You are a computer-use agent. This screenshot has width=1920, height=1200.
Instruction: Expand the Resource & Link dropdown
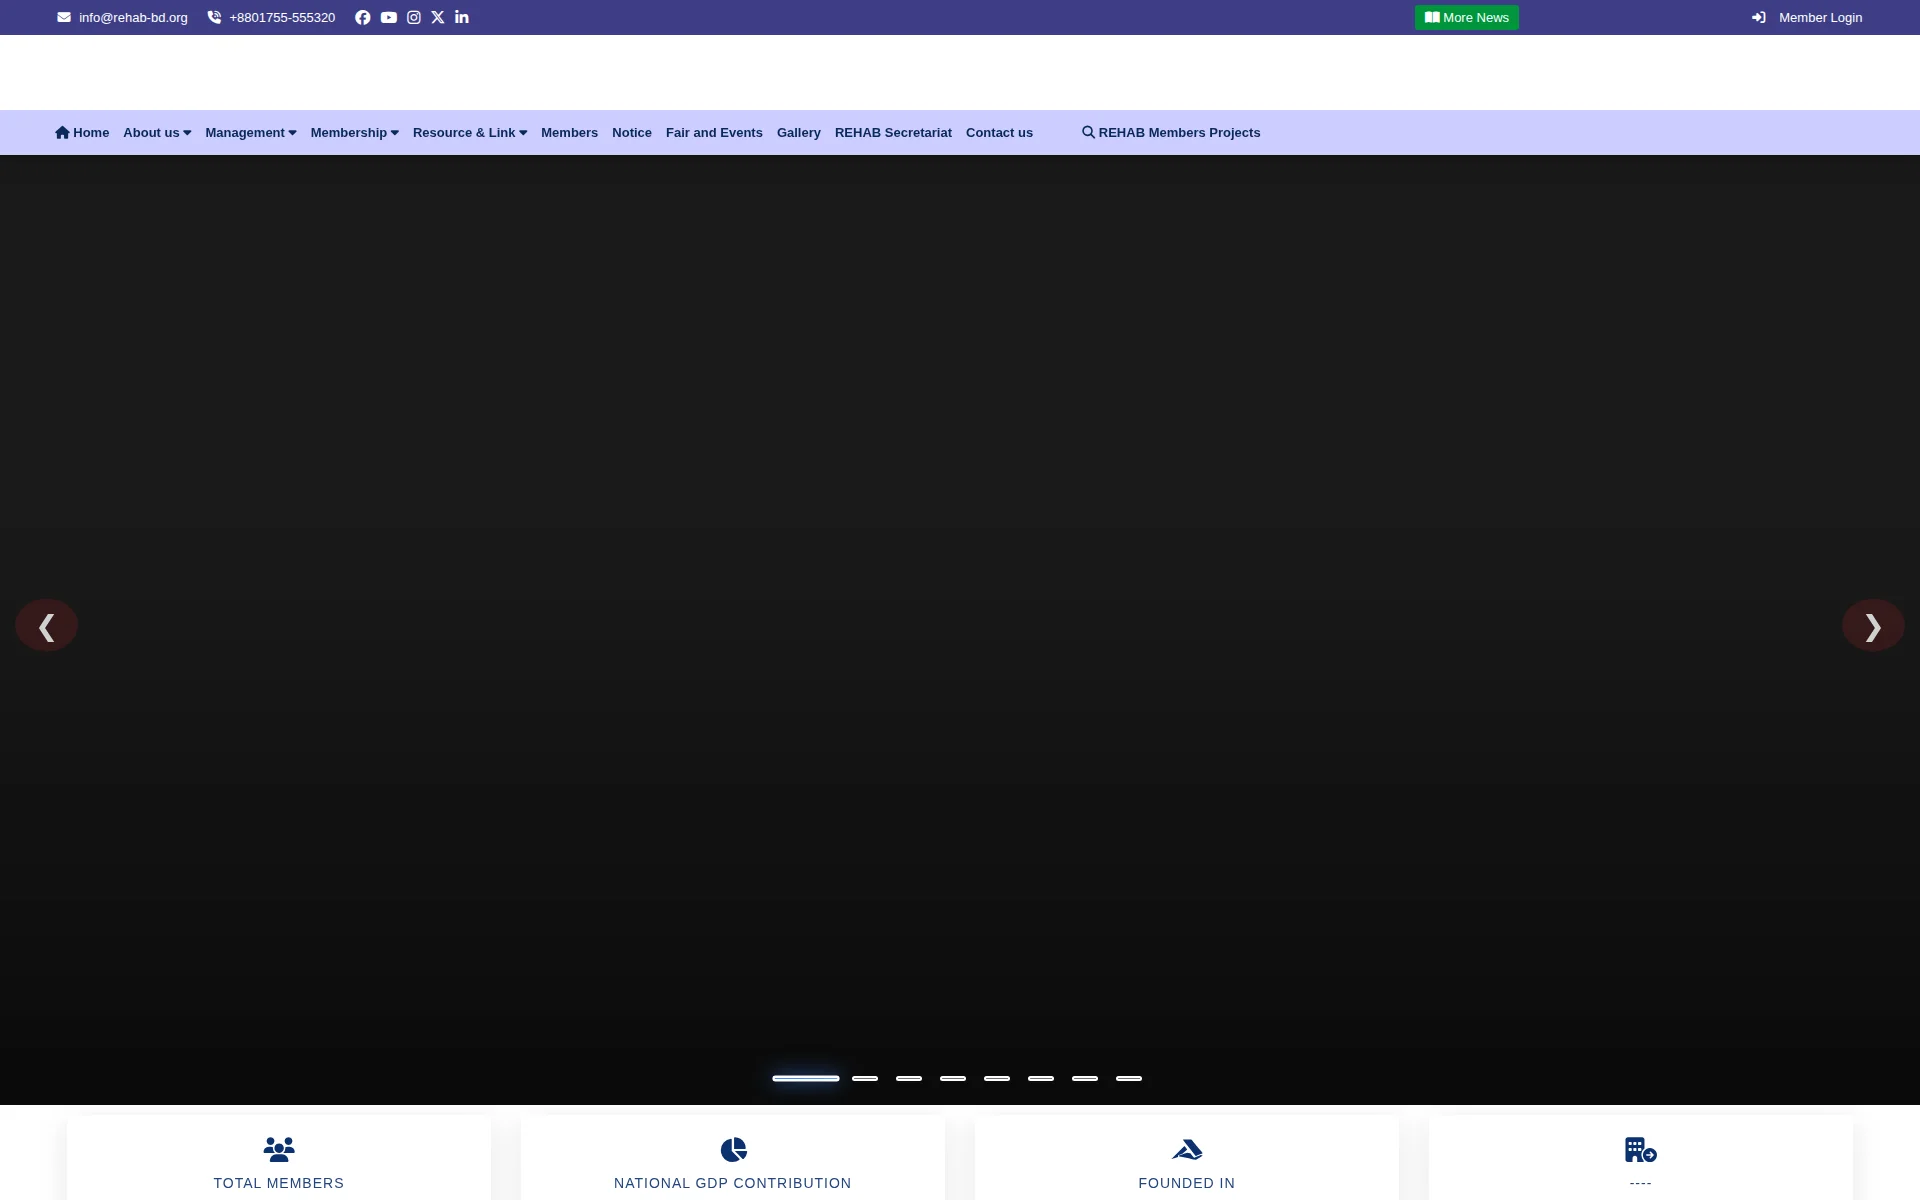[x=470, y=132]
